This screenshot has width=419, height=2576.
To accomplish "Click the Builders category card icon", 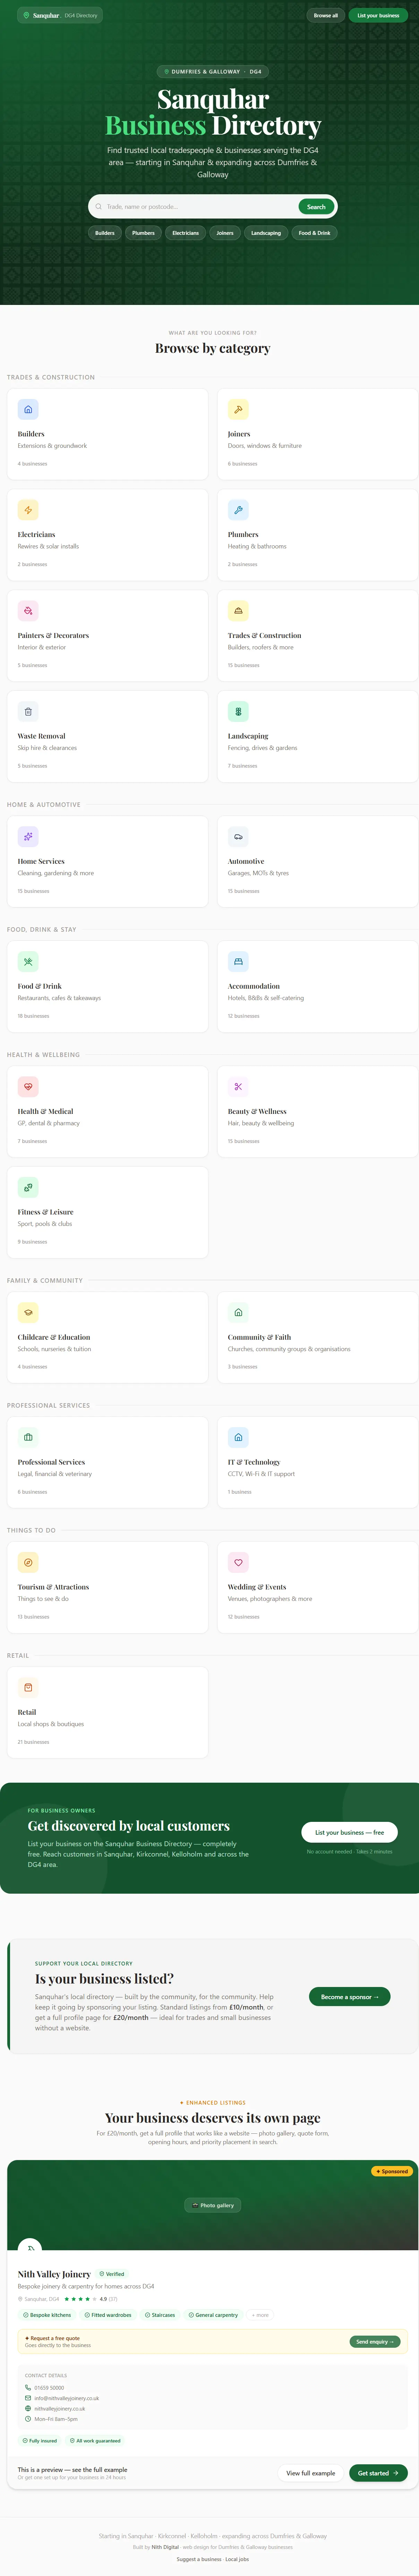I will tap(28, 409).
